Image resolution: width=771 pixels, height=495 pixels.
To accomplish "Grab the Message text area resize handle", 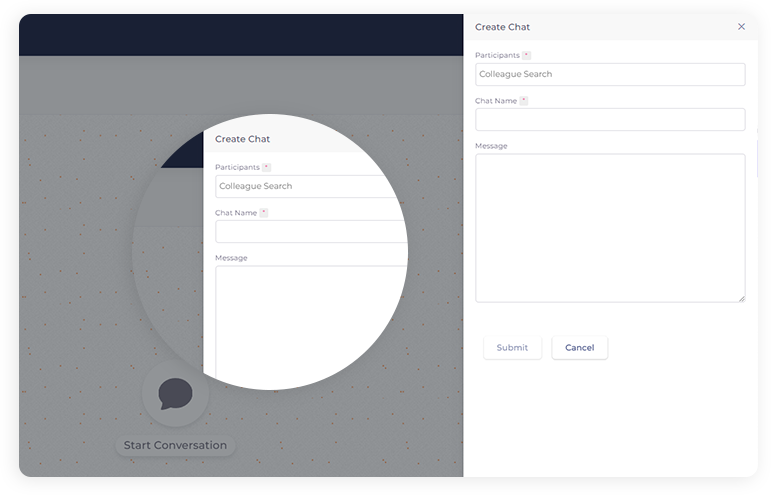I will [x=741, y=298].
